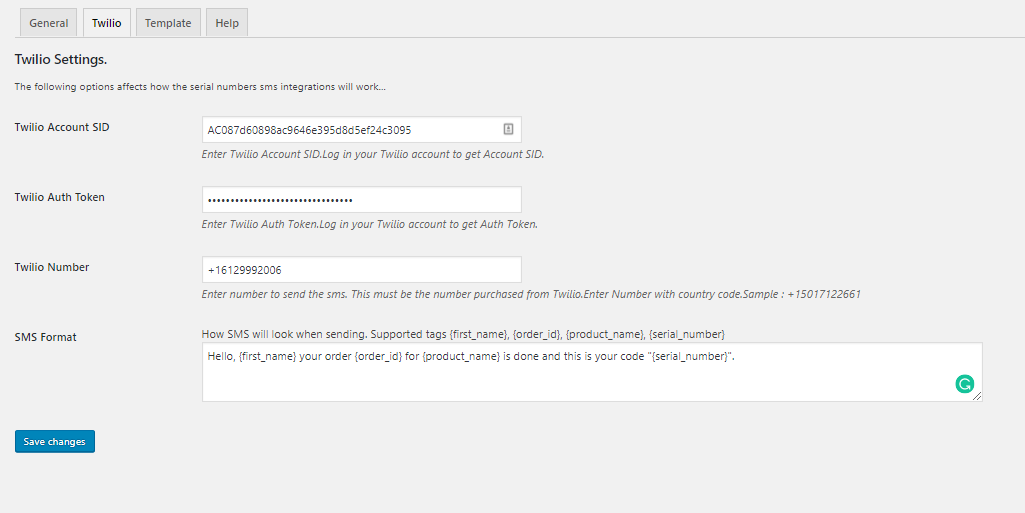Focus the Twilio Account SID input field
Image resolution: width=1025 pixels, height=513 pixels.
tap(361, 129)
